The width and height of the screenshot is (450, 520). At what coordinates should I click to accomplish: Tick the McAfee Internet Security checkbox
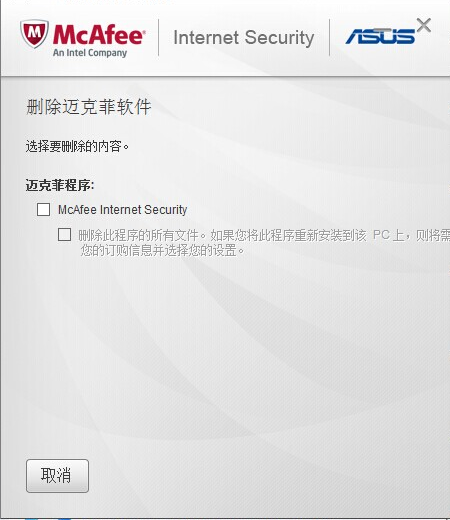pyautogui.click(x=43, y=210)
